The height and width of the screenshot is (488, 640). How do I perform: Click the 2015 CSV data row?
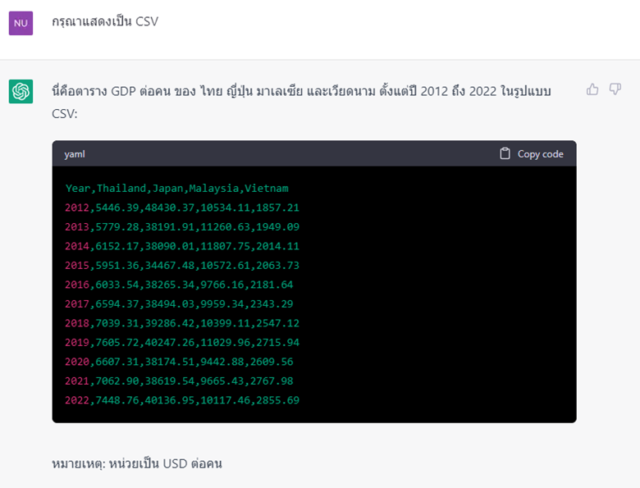click(x=182, y=265)
